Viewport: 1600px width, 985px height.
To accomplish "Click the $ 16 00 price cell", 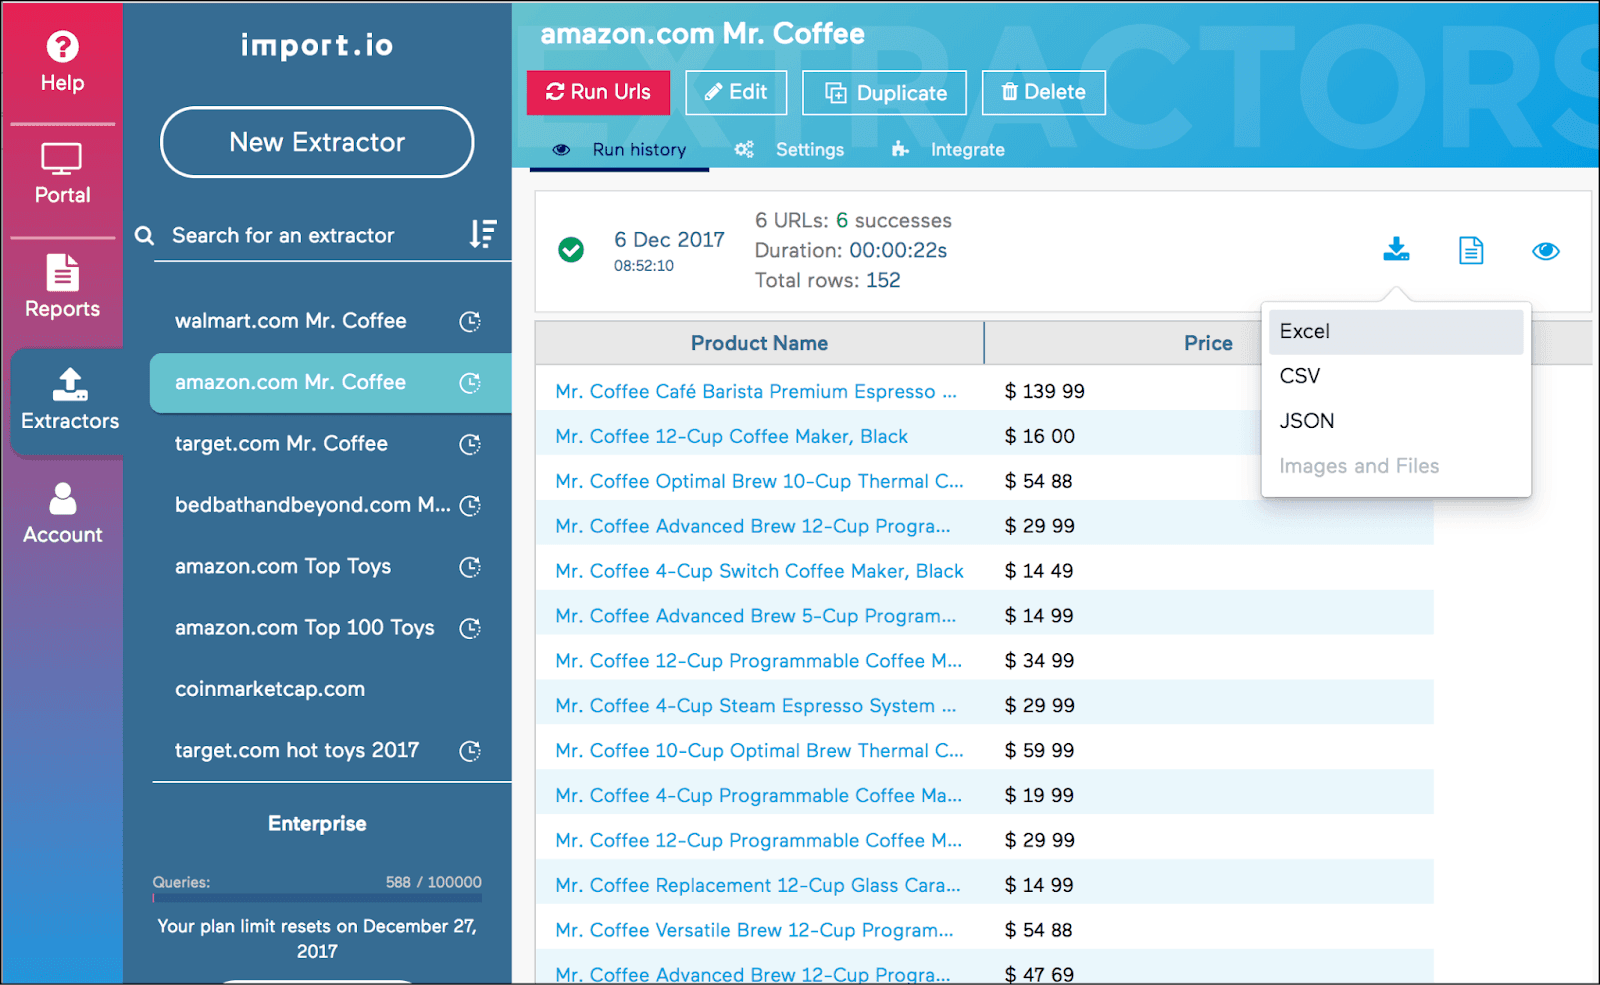I will click(x=1040, y=436).
